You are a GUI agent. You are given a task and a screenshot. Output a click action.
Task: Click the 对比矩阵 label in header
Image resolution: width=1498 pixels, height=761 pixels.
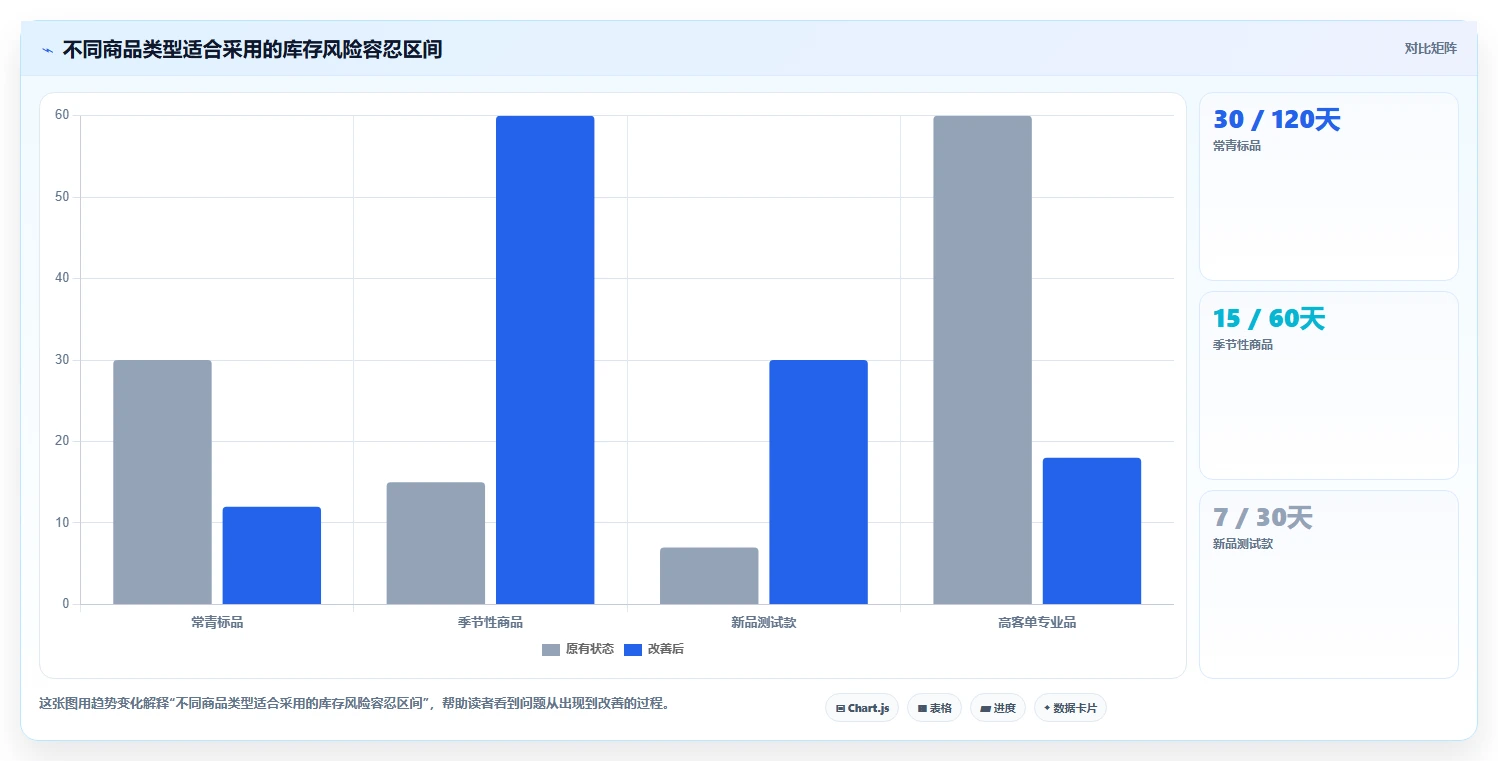coord(1430,48)
